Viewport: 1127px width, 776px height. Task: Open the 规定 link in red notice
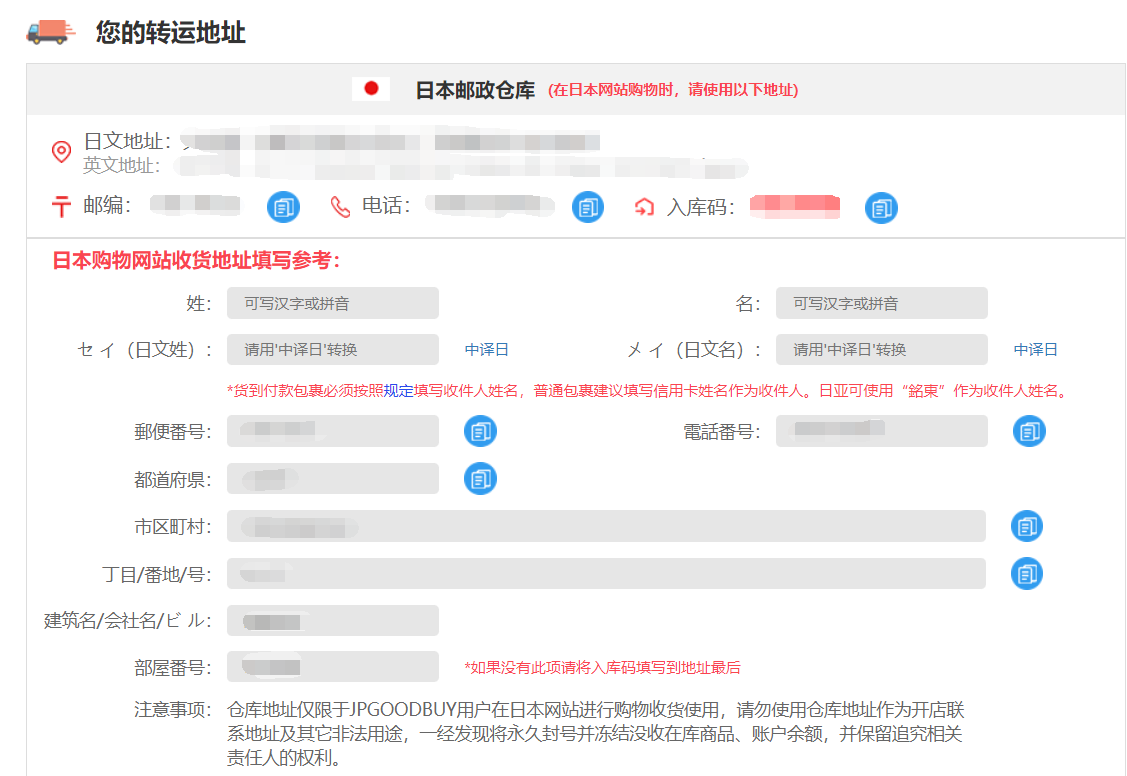pyautogui.click(x=398, y=391)
